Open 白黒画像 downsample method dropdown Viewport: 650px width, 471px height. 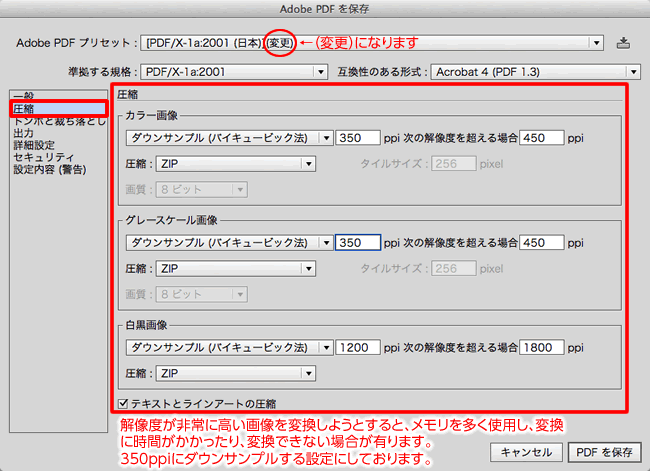229,347
